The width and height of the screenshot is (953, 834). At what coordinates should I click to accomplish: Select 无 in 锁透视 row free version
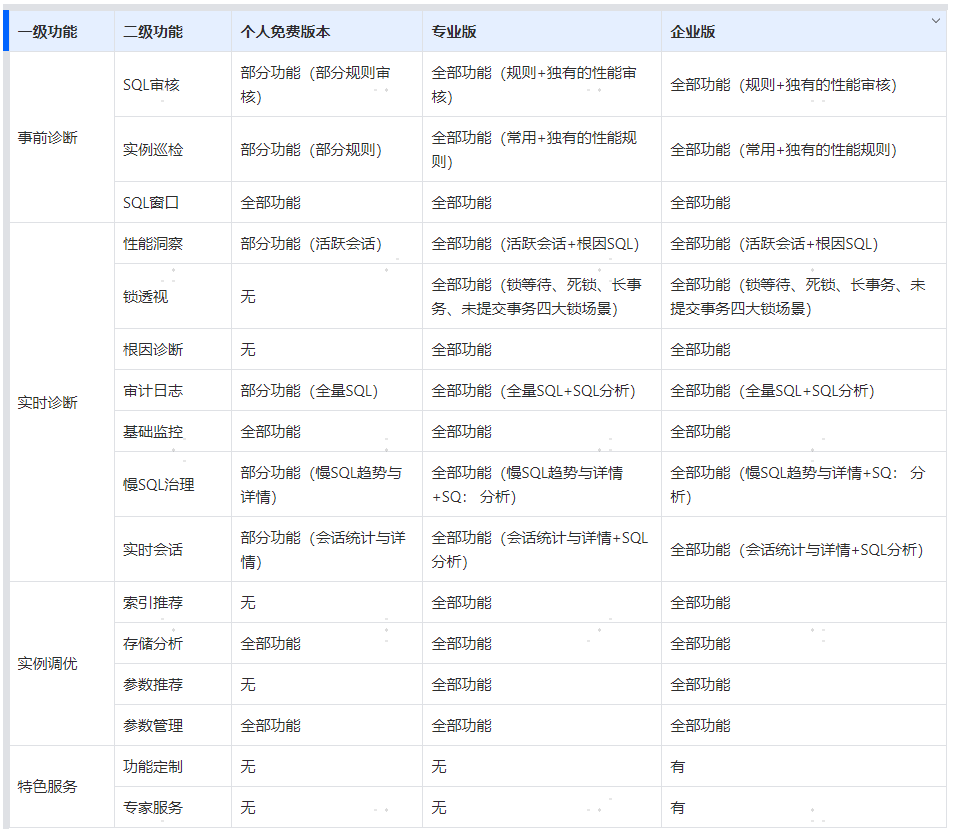tap(326, 297)
